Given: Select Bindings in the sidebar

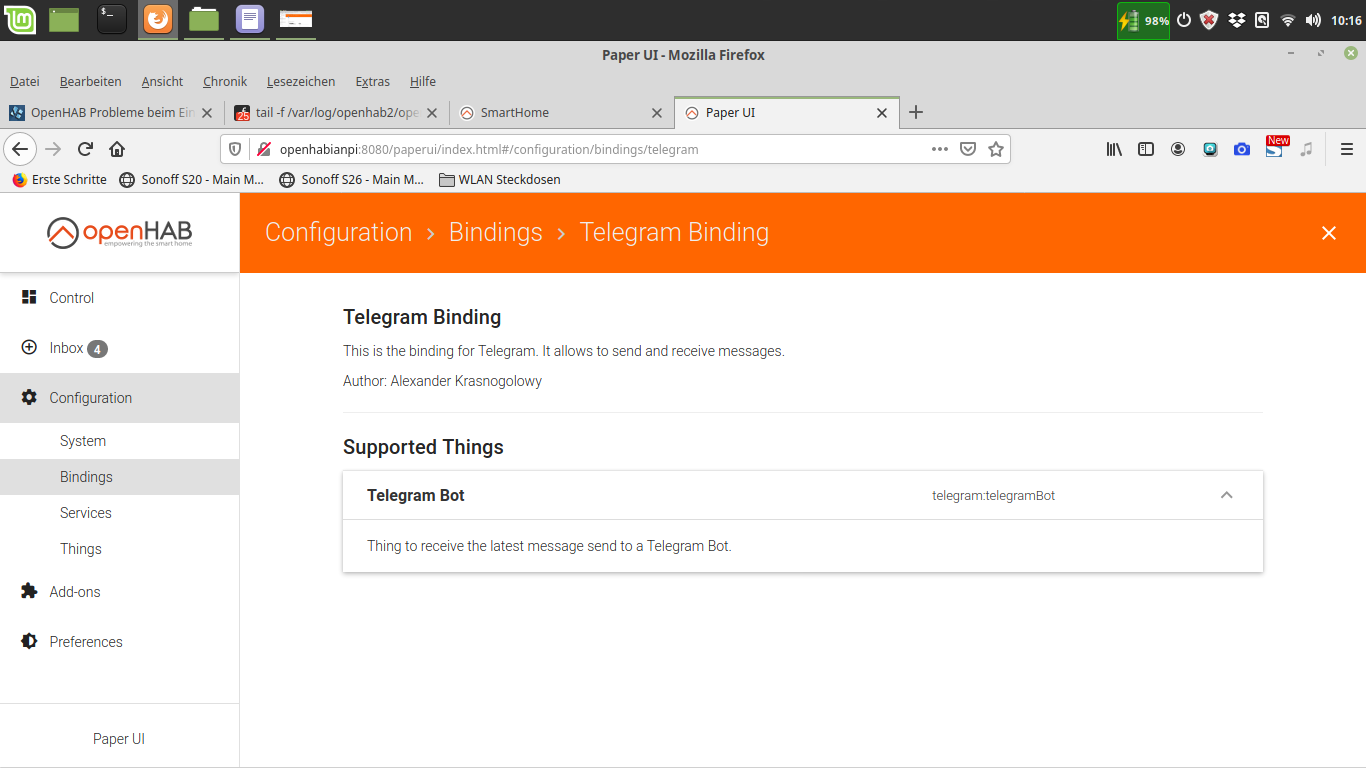Looking at the screenshot, I should (x=120, y=477).
